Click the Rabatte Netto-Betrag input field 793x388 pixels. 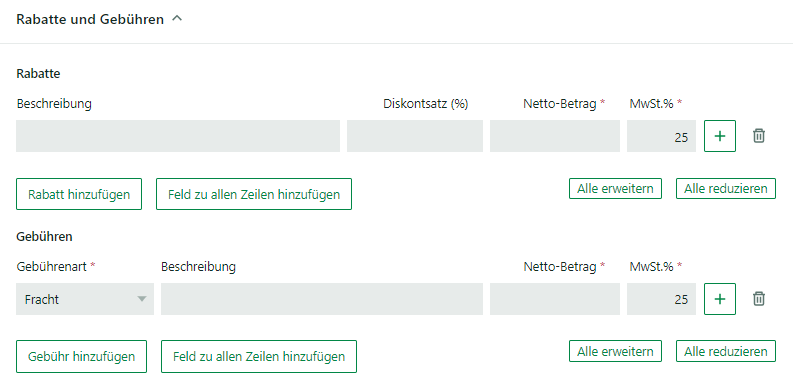tap(555, 136)
